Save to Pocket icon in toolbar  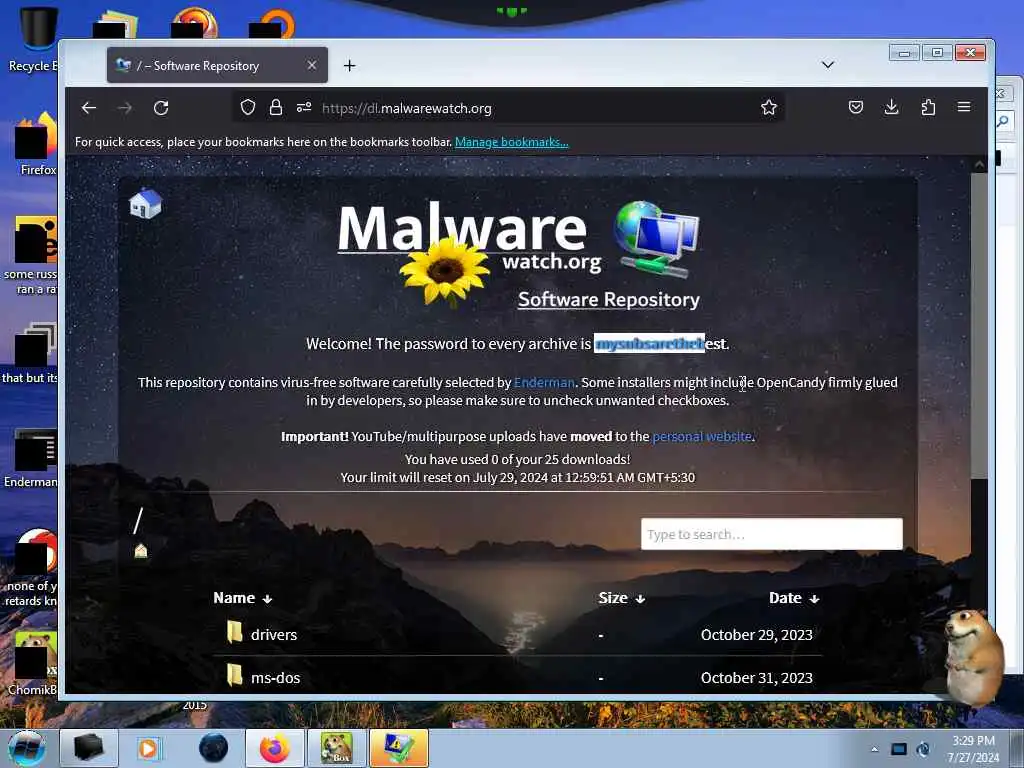856,108
